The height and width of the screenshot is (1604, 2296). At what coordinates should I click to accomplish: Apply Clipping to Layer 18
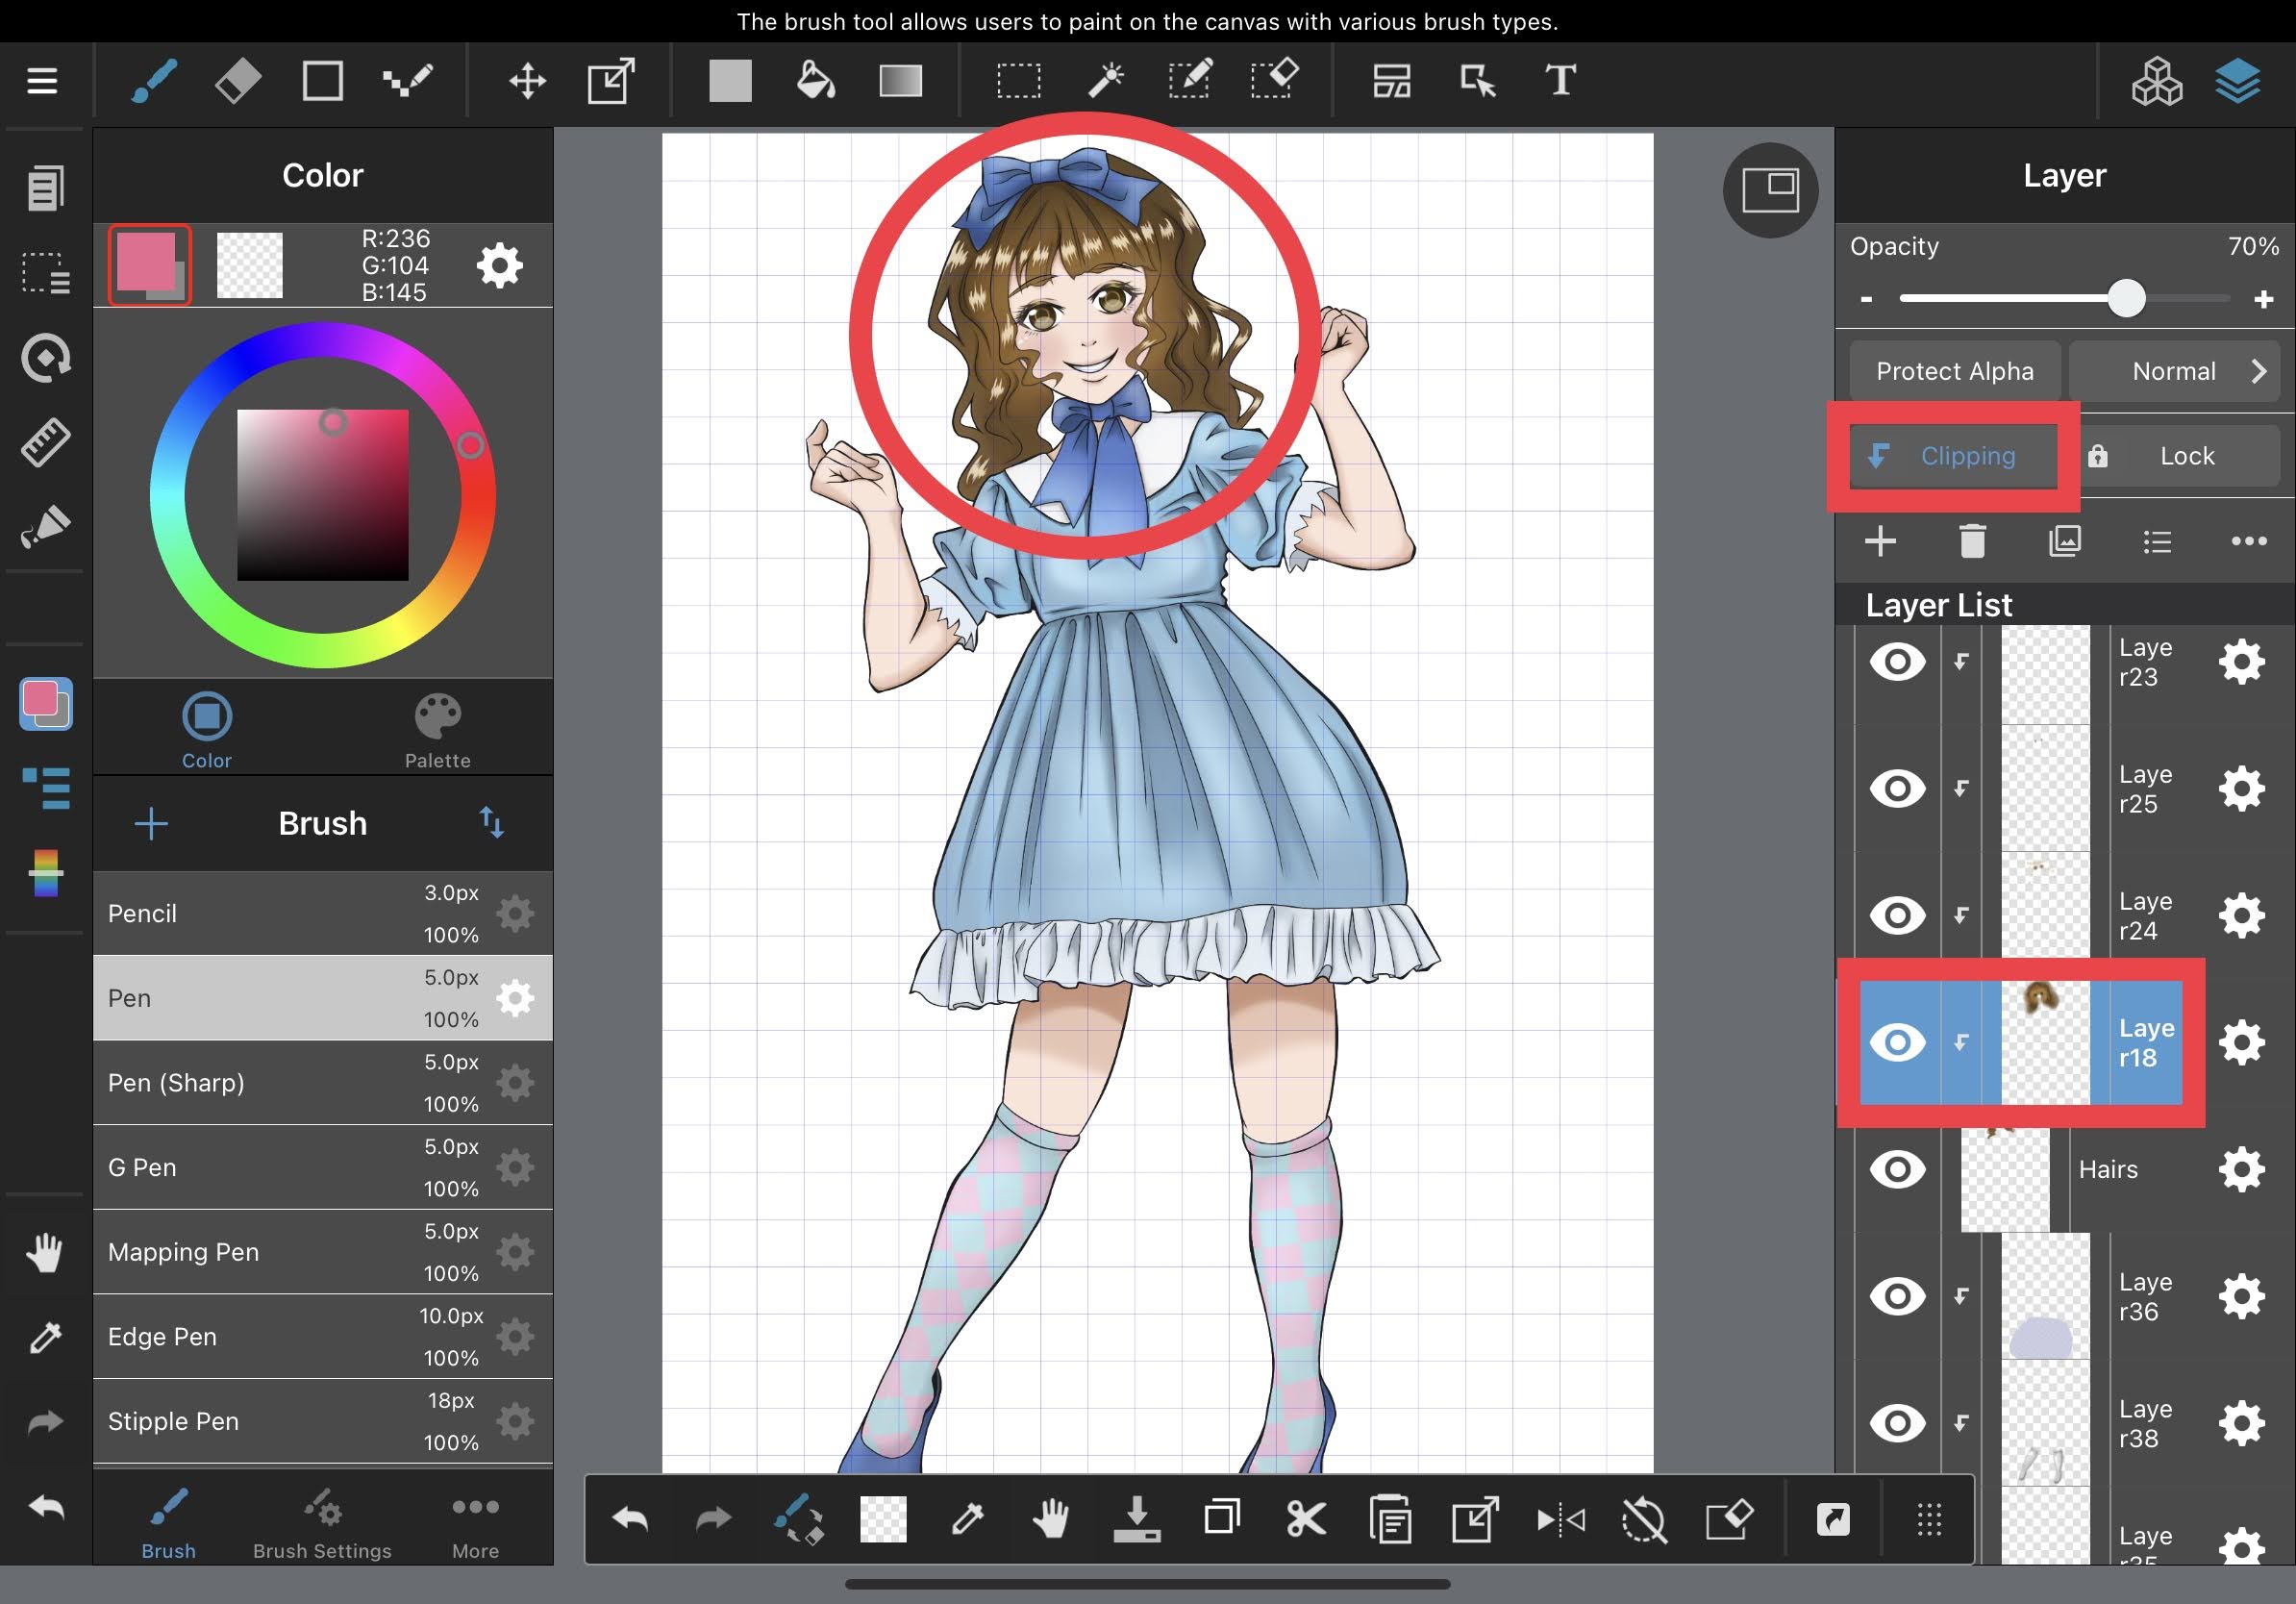click(1951, 456)
